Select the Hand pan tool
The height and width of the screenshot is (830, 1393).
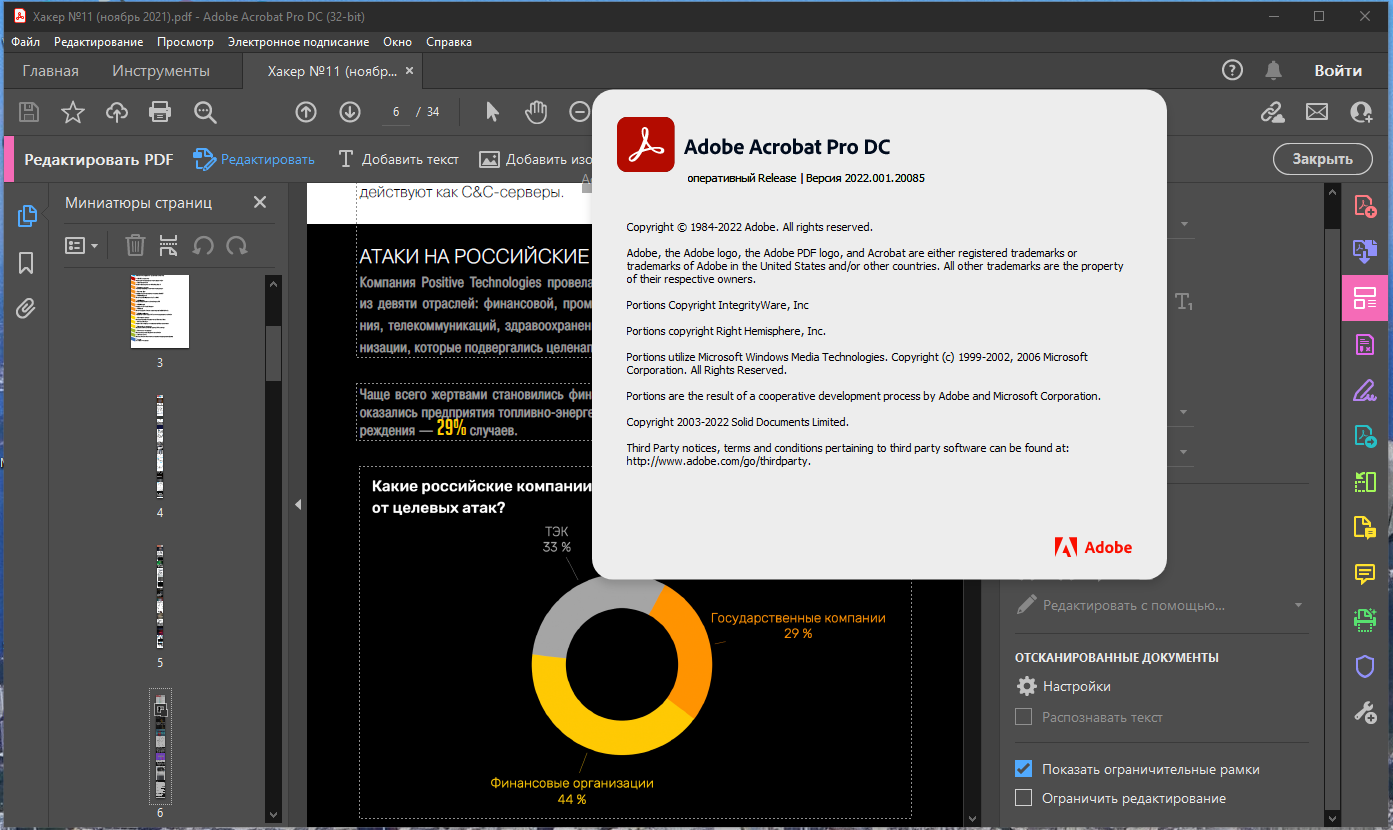[537, 112]
